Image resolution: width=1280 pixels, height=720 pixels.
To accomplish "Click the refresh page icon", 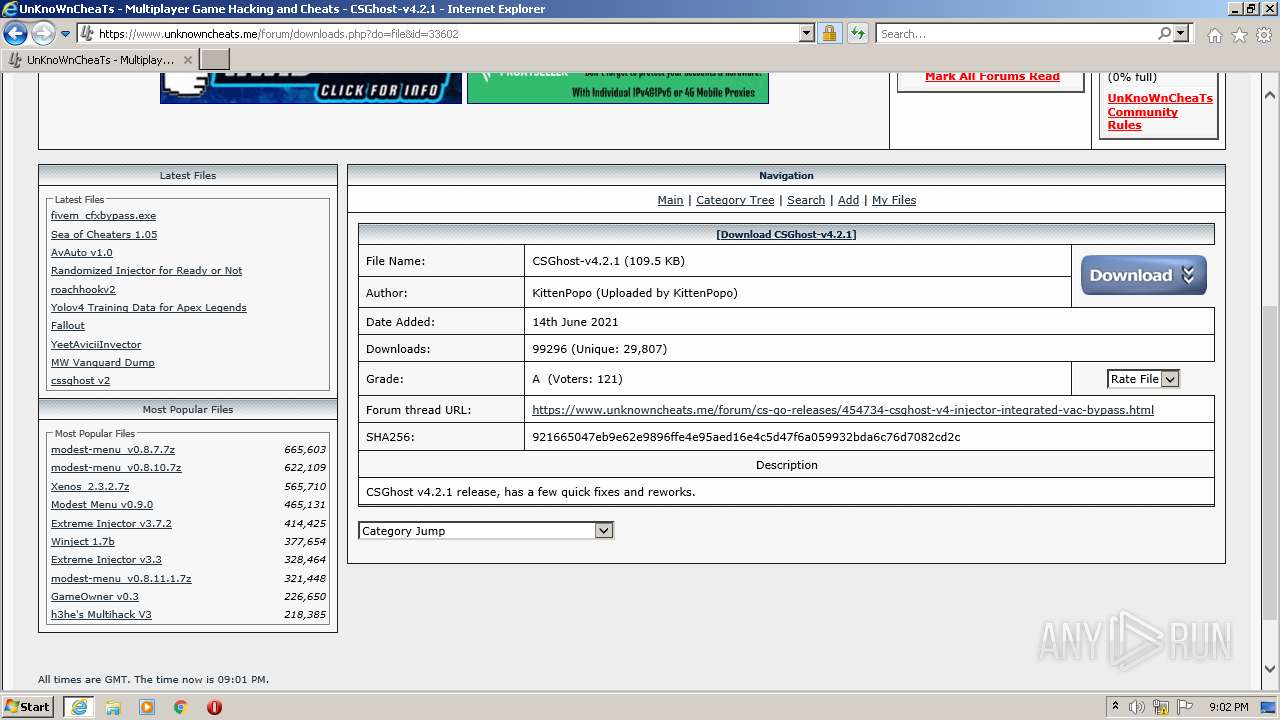I will pos(857,34).
